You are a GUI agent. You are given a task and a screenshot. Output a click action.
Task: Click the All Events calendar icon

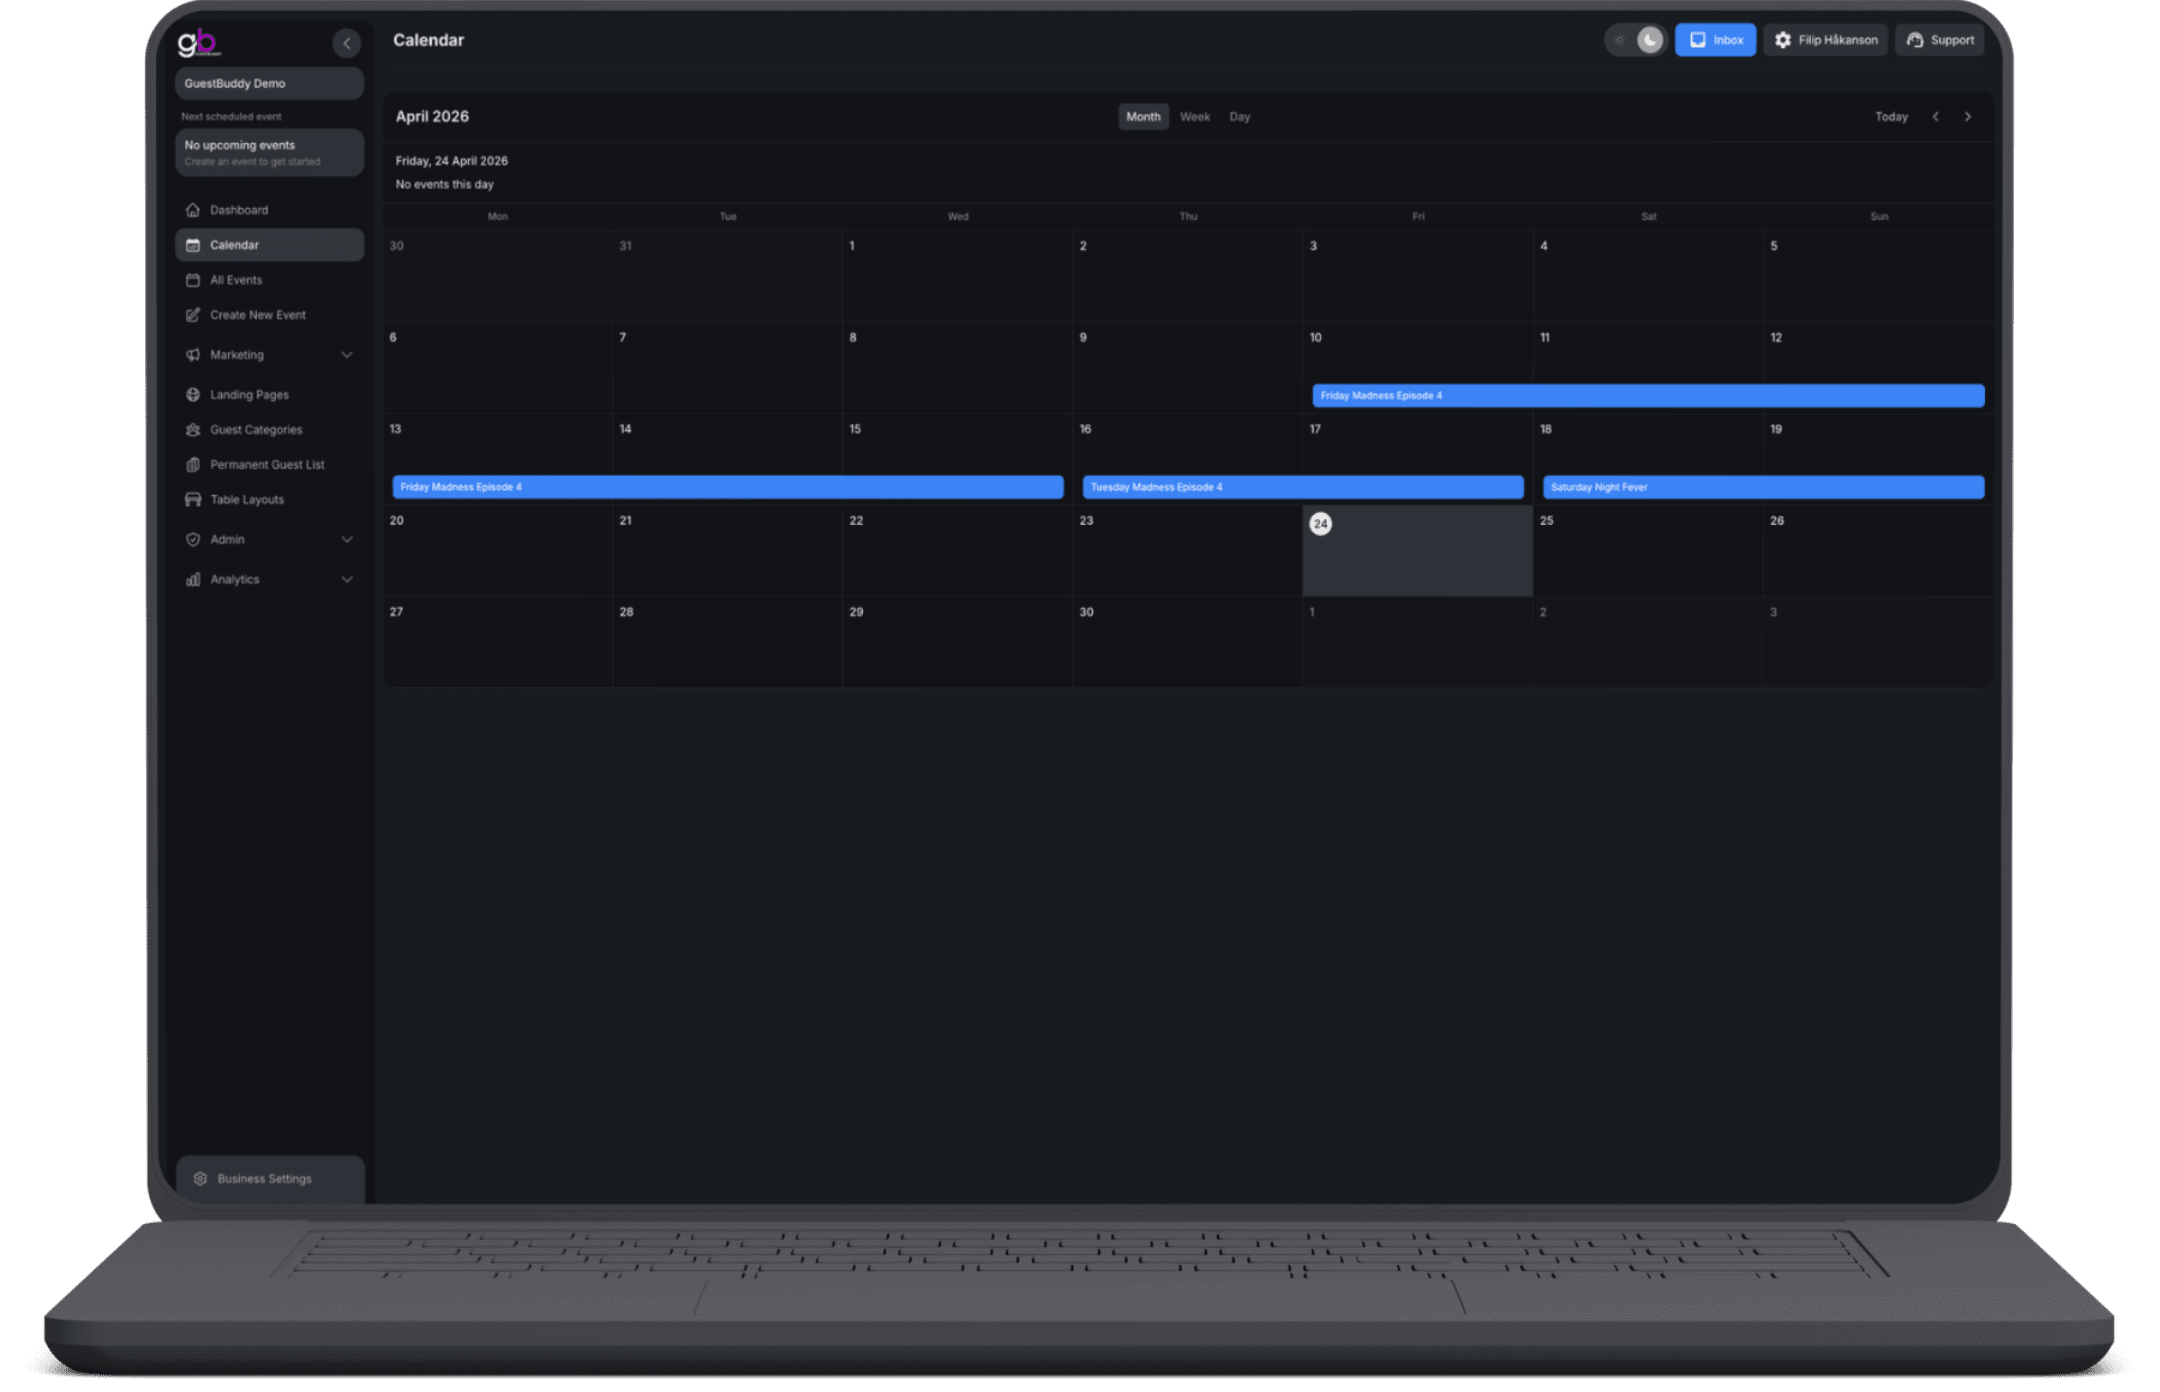(x=193, y=280)
